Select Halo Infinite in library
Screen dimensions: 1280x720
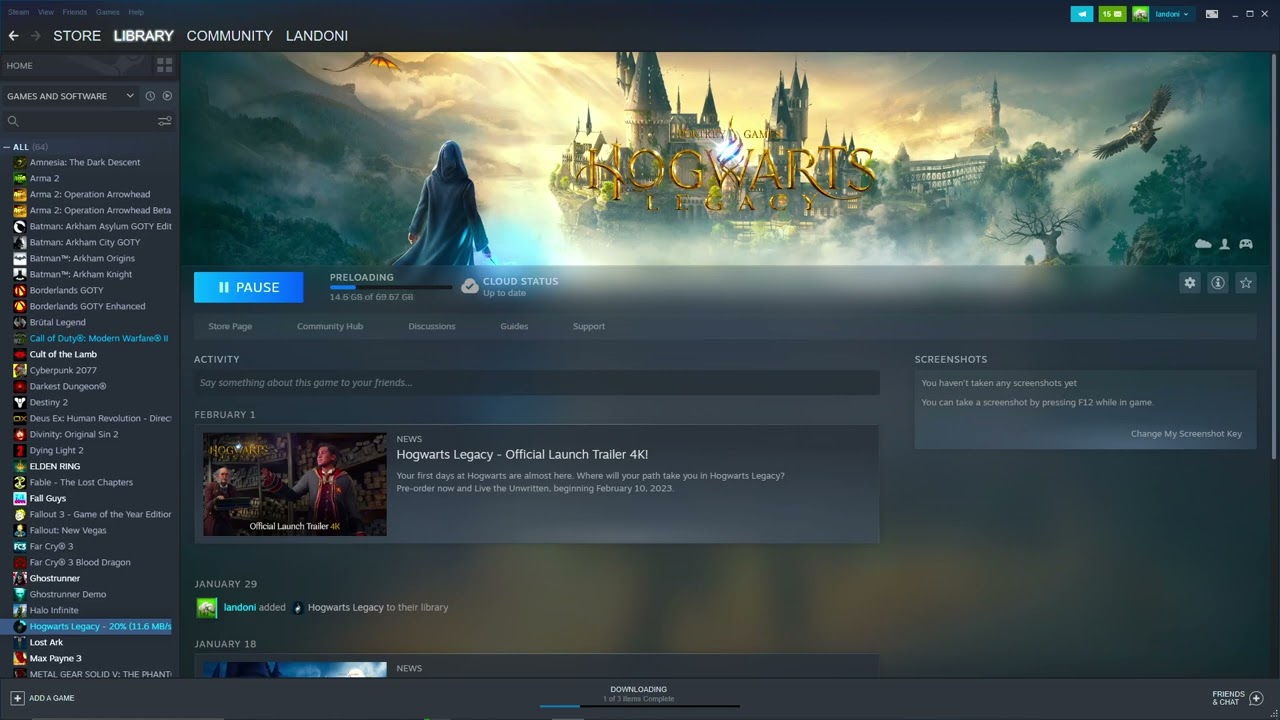click(x=54, y=610)
